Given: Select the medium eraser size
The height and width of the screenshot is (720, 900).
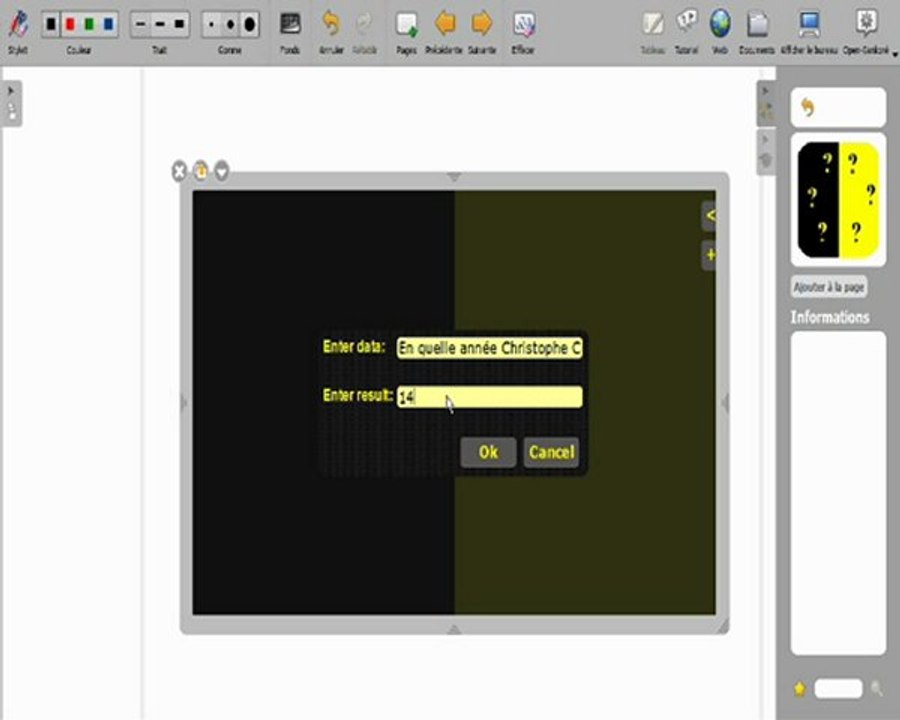Looking at the screenshot, I should 230,24.
